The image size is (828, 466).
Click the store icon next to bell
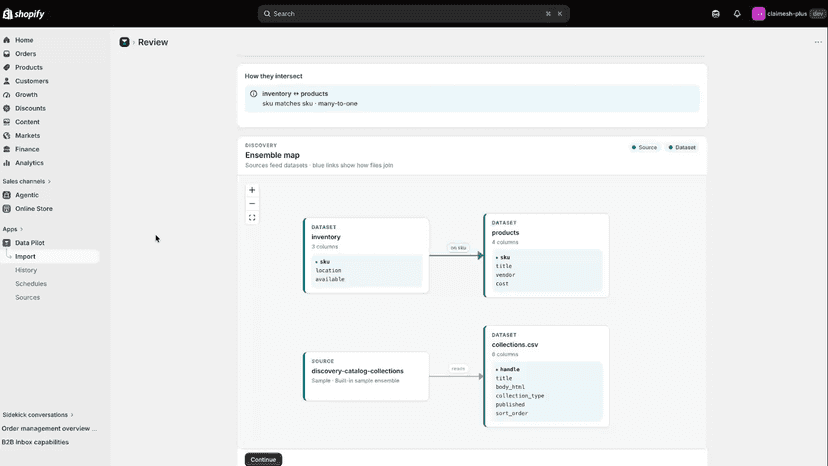tap(716, 14)
